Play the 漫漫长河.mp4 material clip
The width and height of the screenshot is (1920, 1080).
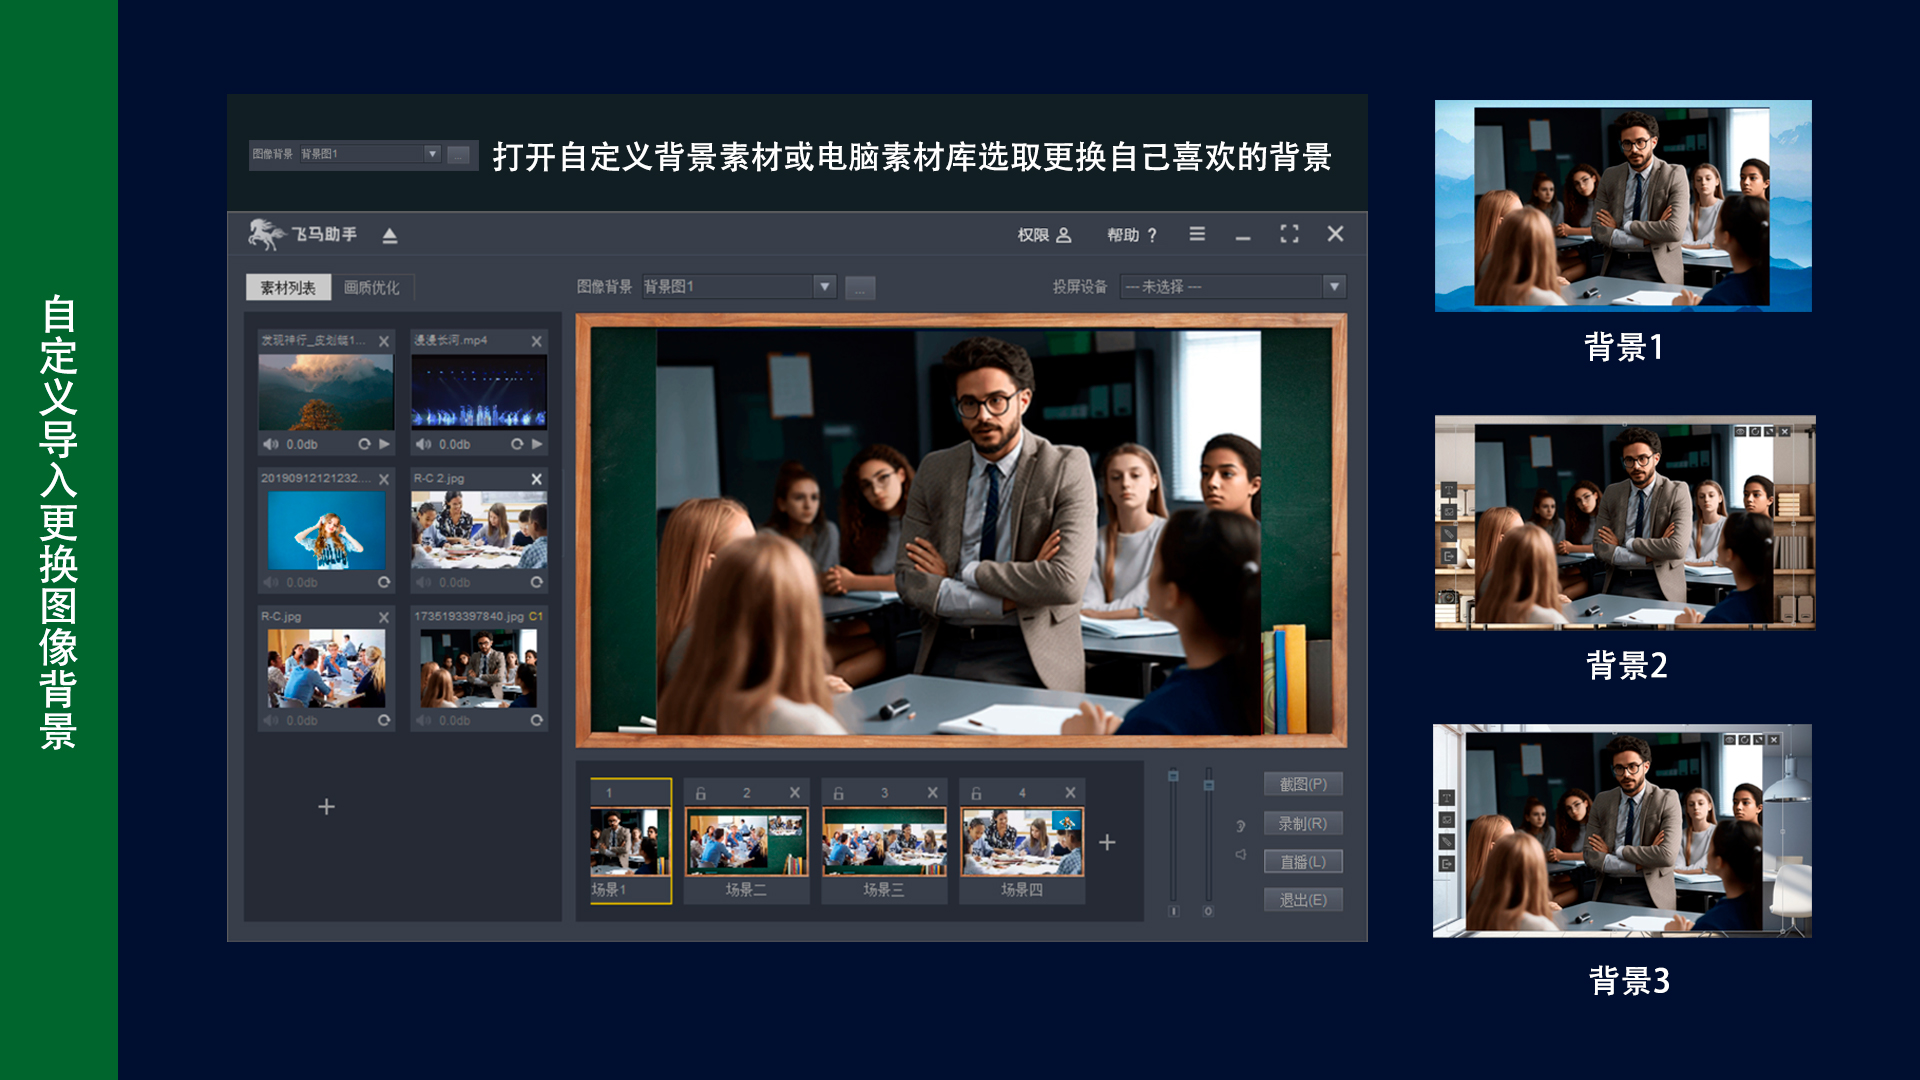pyautogui.click(x=537, y=444)
